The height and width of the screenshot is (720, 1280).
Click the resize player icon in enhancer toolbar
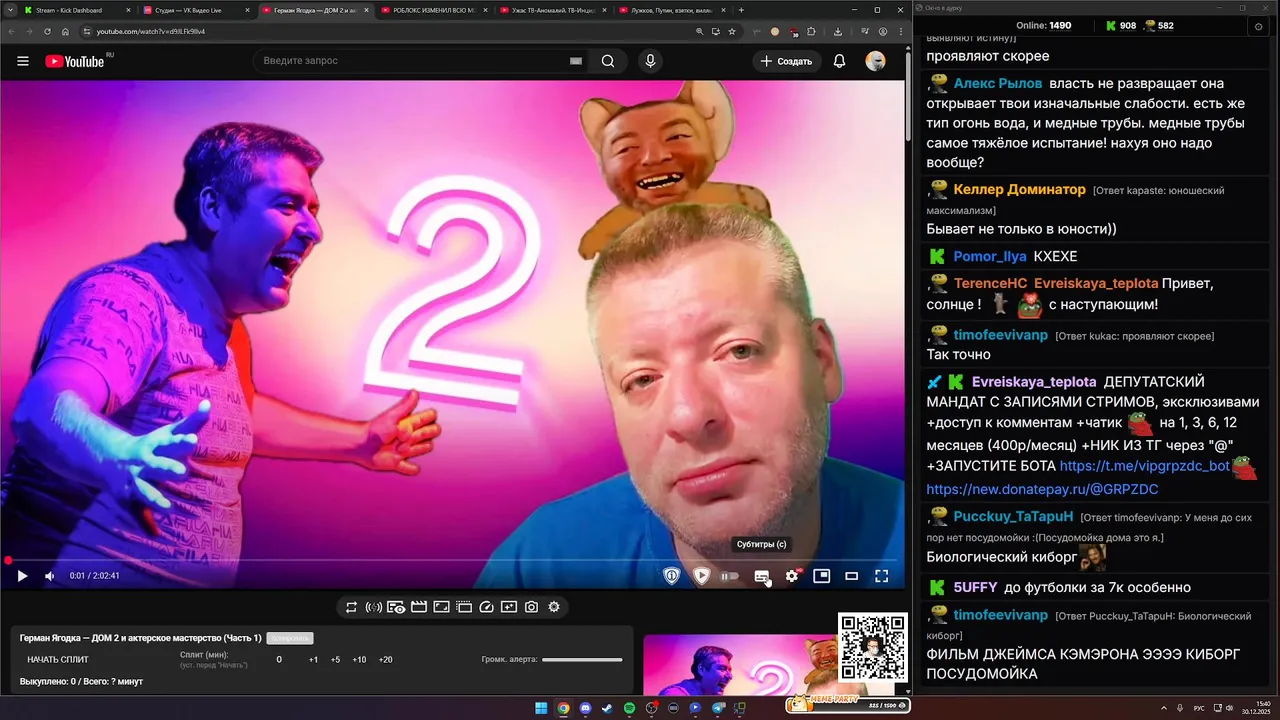441,607
